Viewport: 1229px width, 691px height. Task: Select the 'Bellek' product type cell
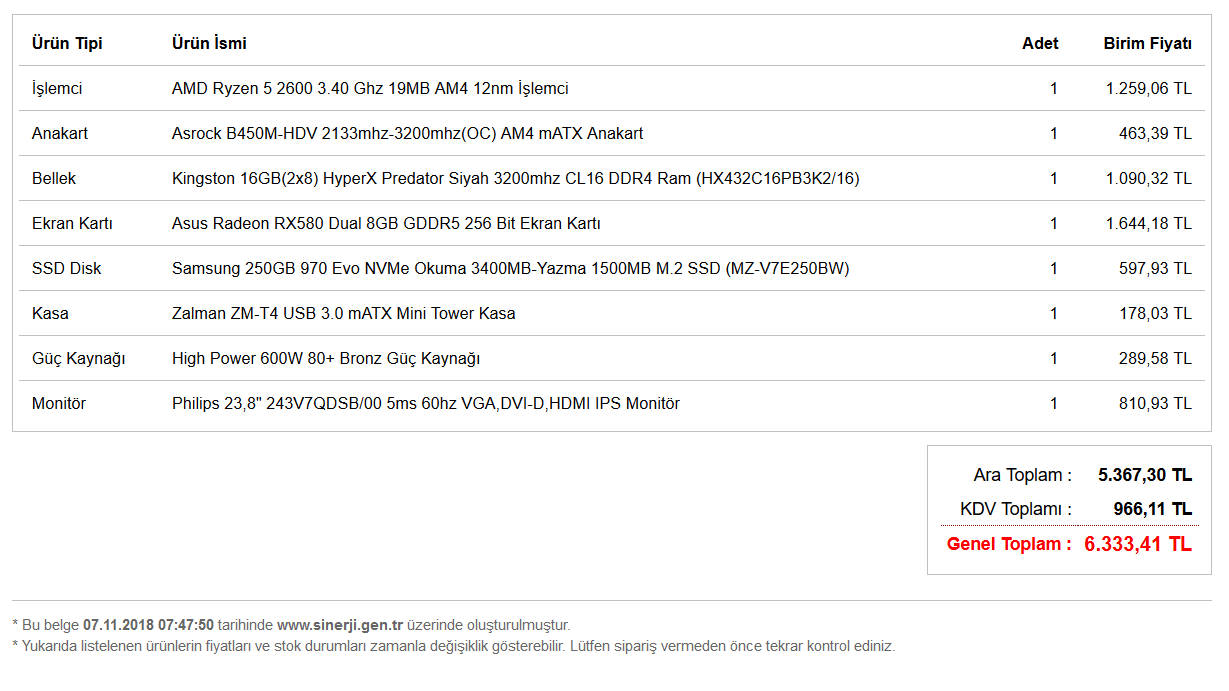pyautogui.click(x=54, y=178)
